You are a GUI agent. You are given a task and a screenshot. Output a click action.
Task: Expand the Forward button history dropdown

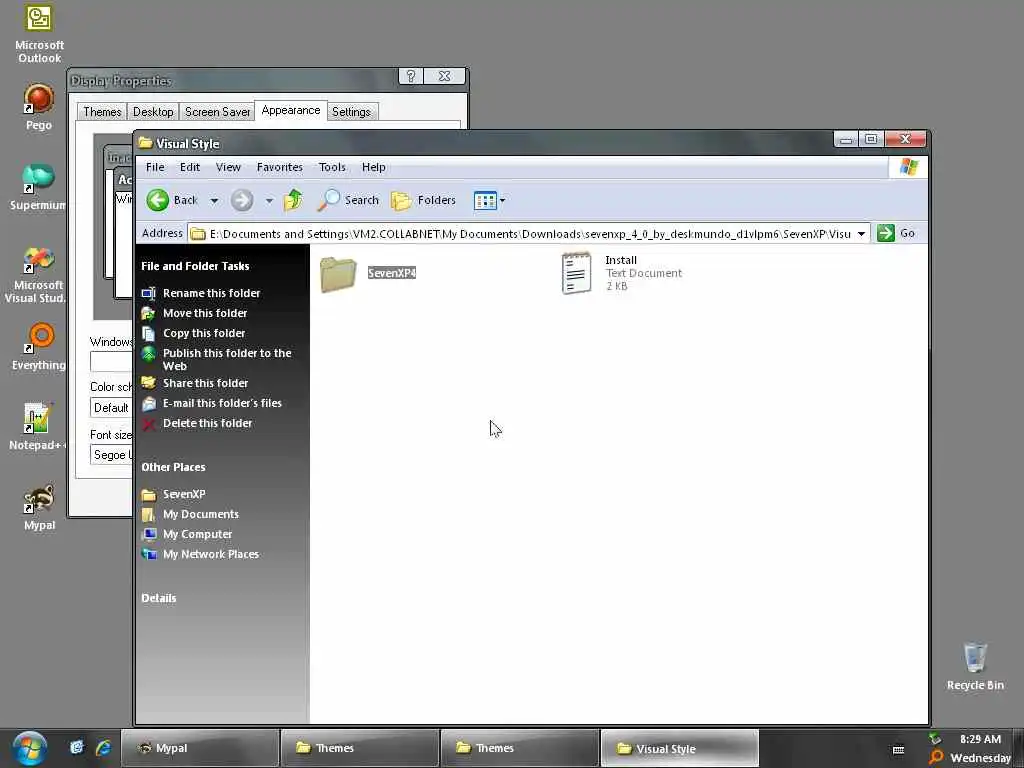[x=269, y=200]
